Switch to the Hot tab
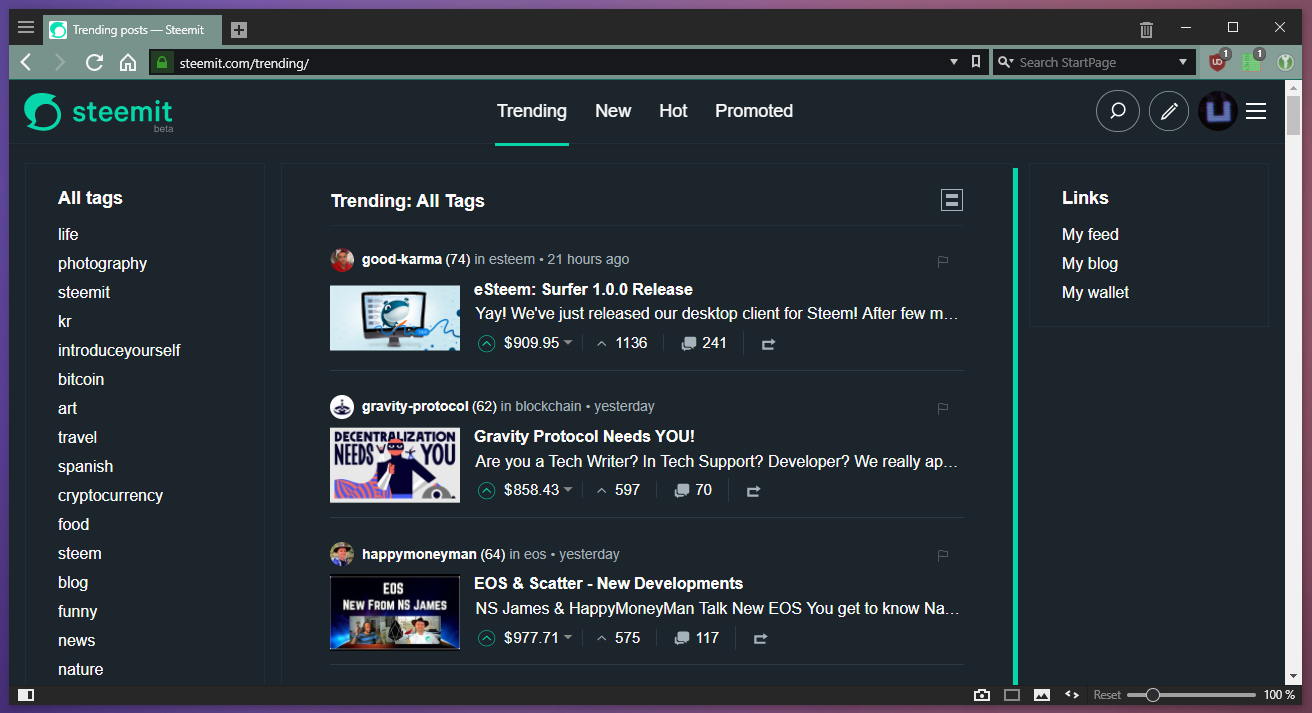 (x=673, y=111)
